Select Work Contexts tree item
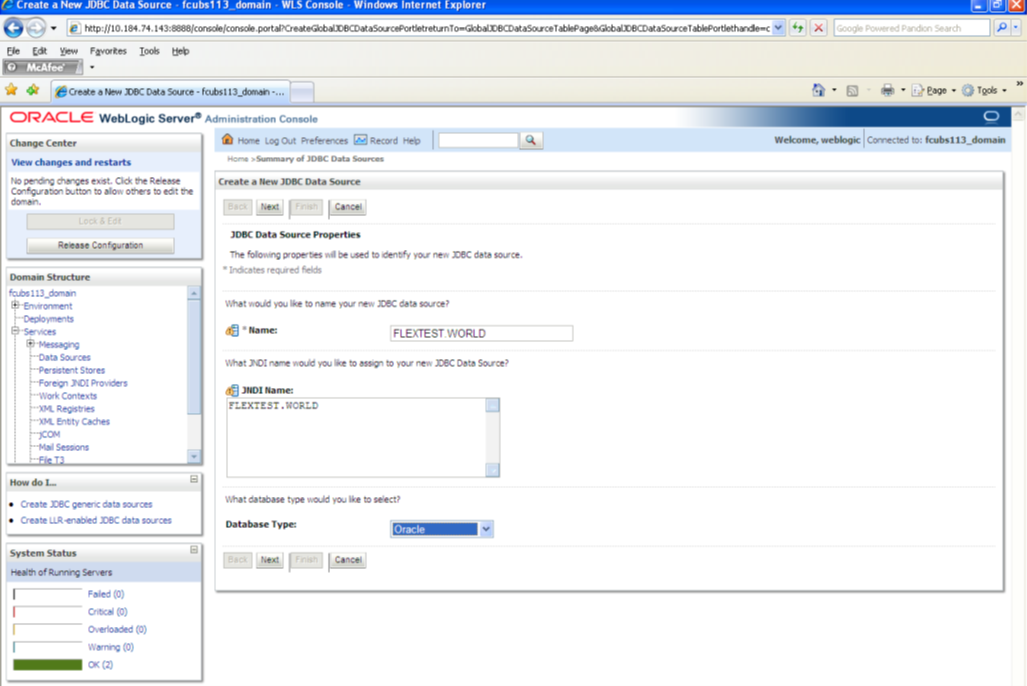The width and height of the screenshot is (1027, 686). tap(67, 396)
